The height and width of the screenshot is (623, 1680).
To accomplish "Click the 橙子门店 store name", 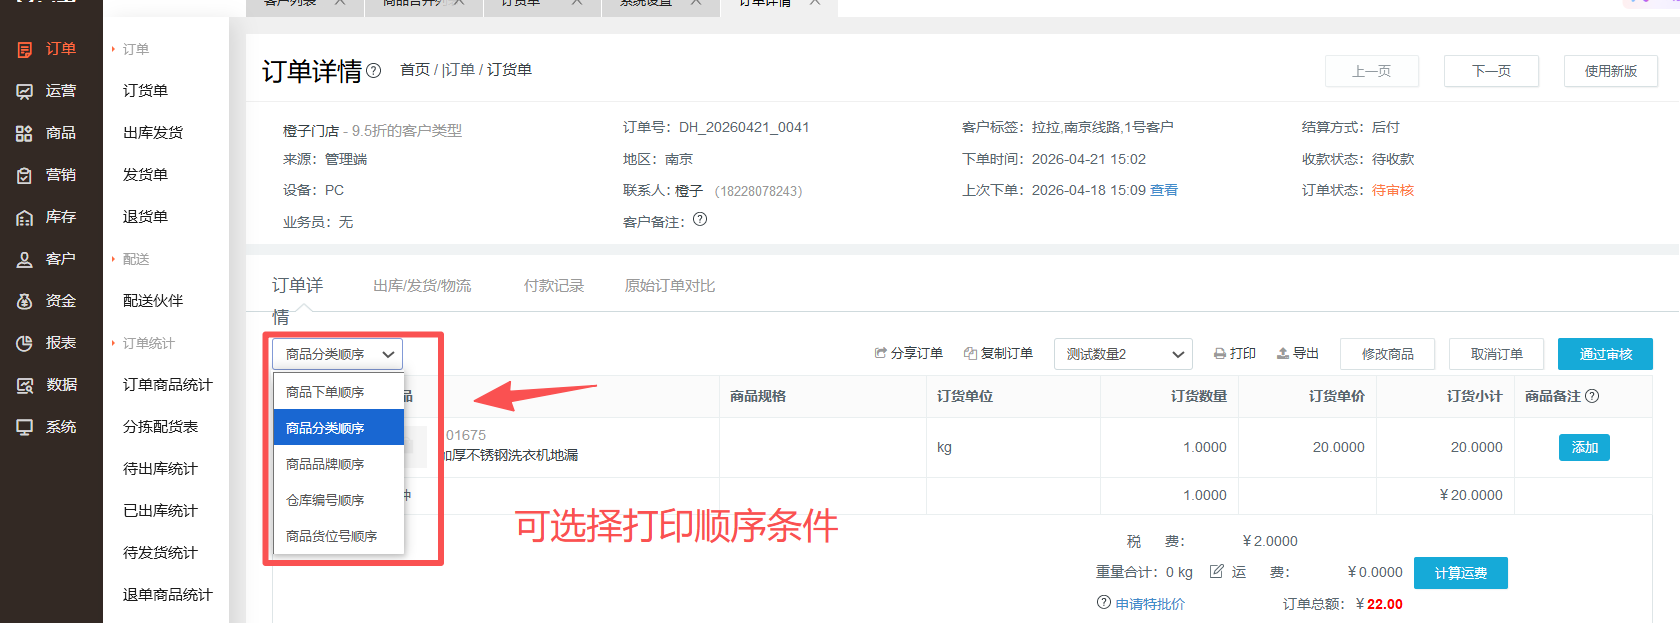I will tap(311, 131).
